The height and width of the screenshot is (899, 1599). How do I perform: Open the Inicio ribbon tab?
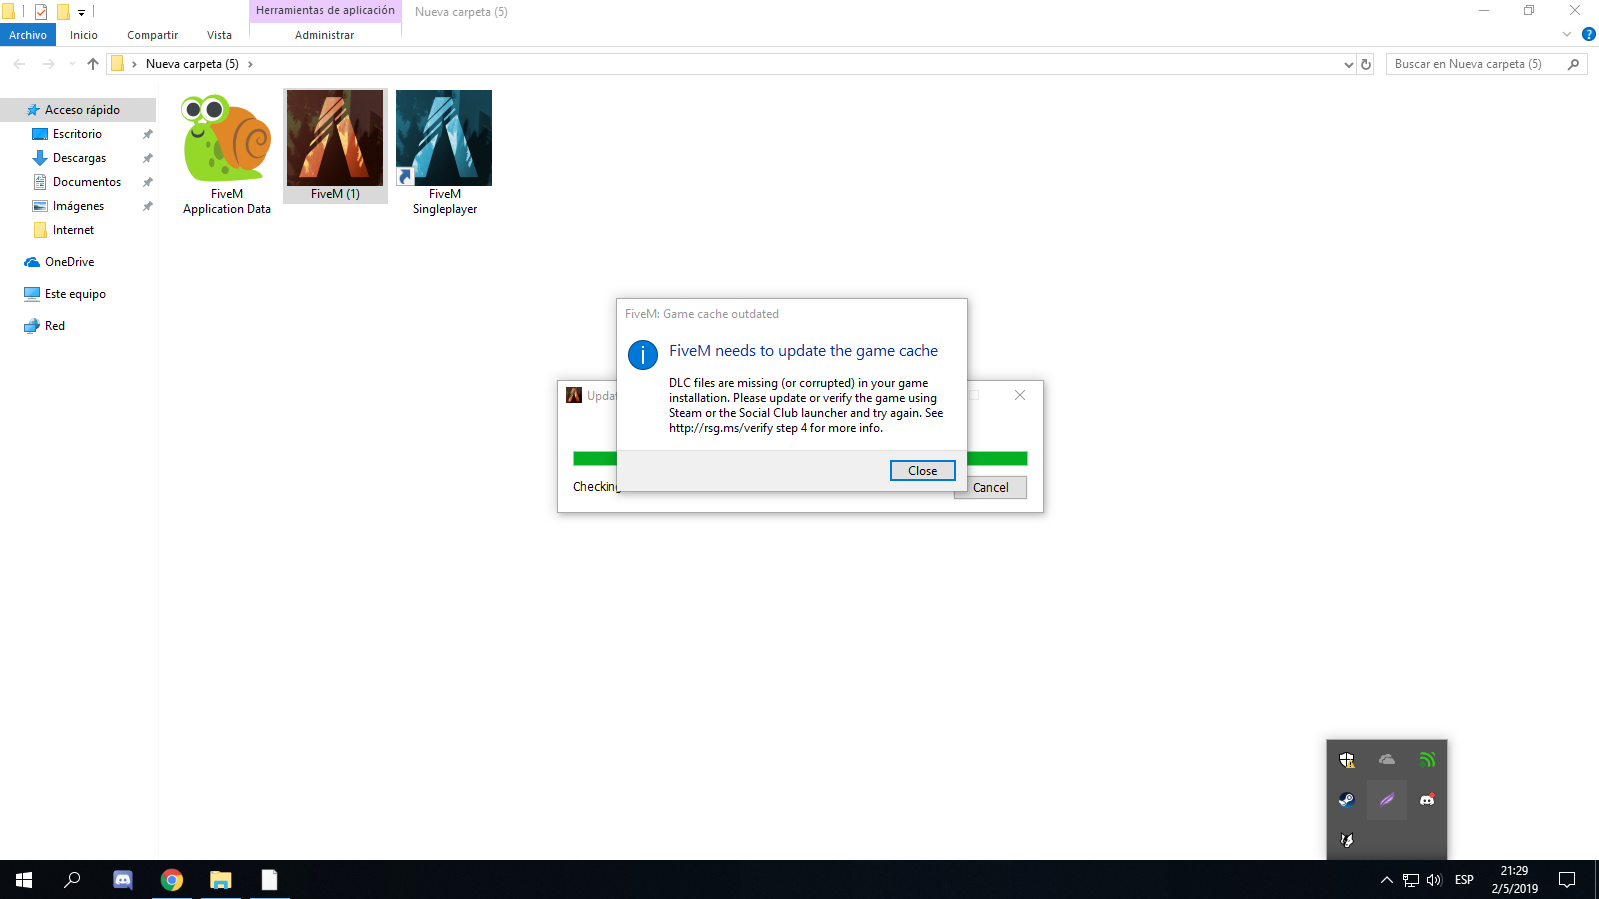[x=84, y=35]
